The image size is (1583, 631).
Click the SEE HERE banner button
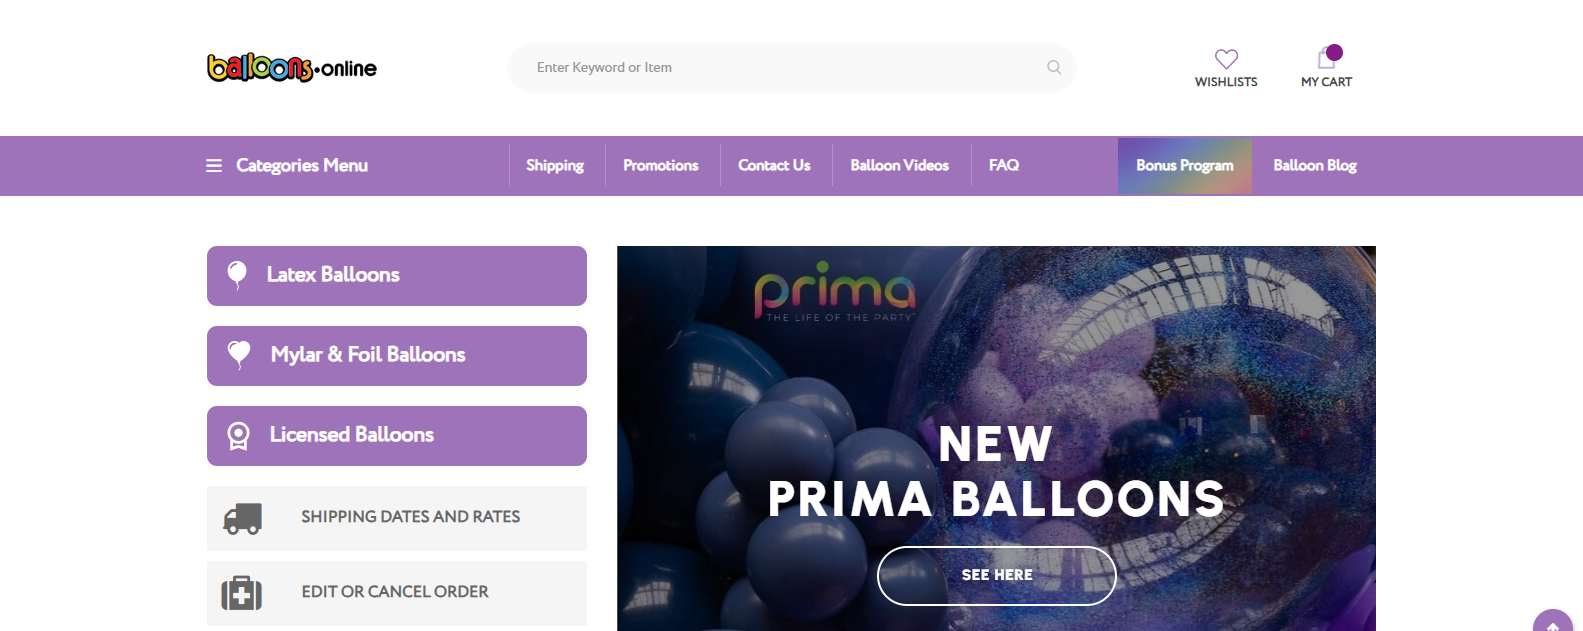tap(997, 576)
